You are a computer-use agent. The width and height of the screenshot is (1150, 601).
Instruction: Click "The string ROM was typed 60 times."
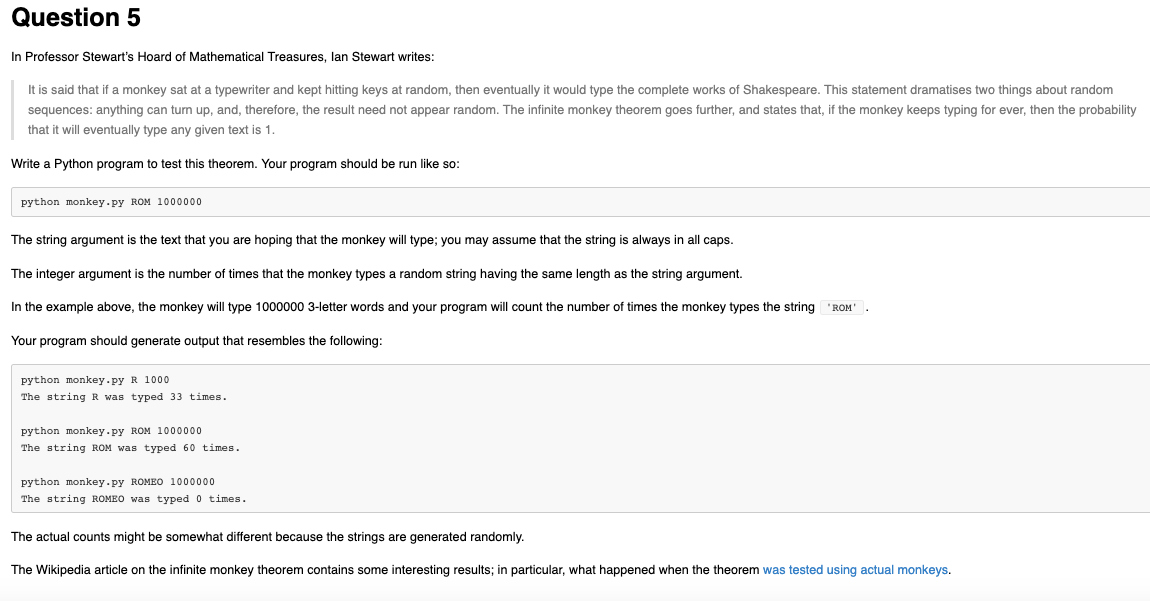130,448
